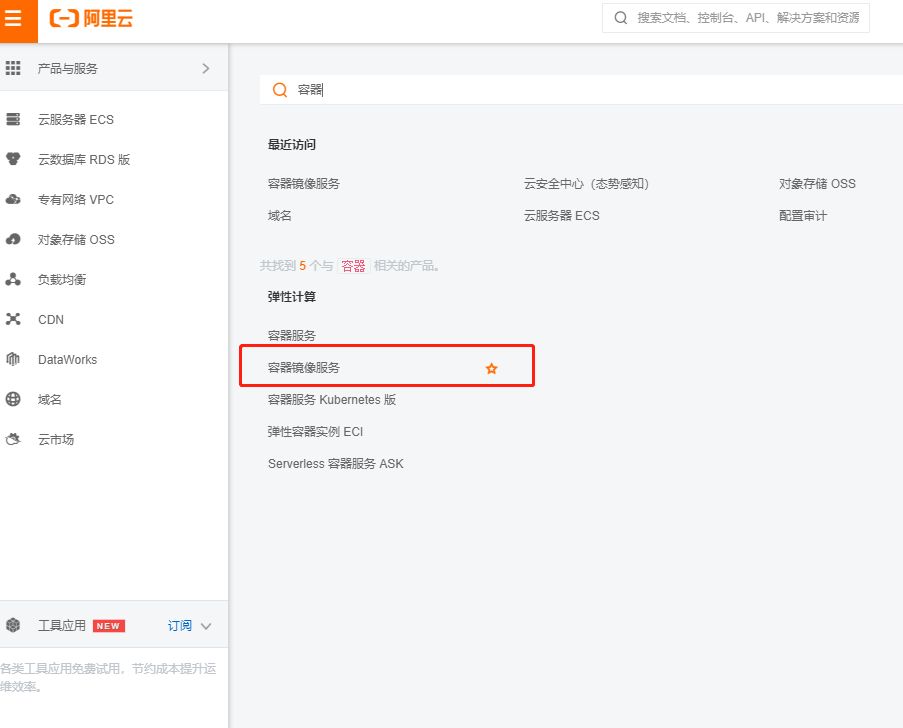Open 对象存储 OSS under 最近访问
Image resolution: width=903 pixels, height=728 pixels.
pyautogui.click(x=817, y=184)
